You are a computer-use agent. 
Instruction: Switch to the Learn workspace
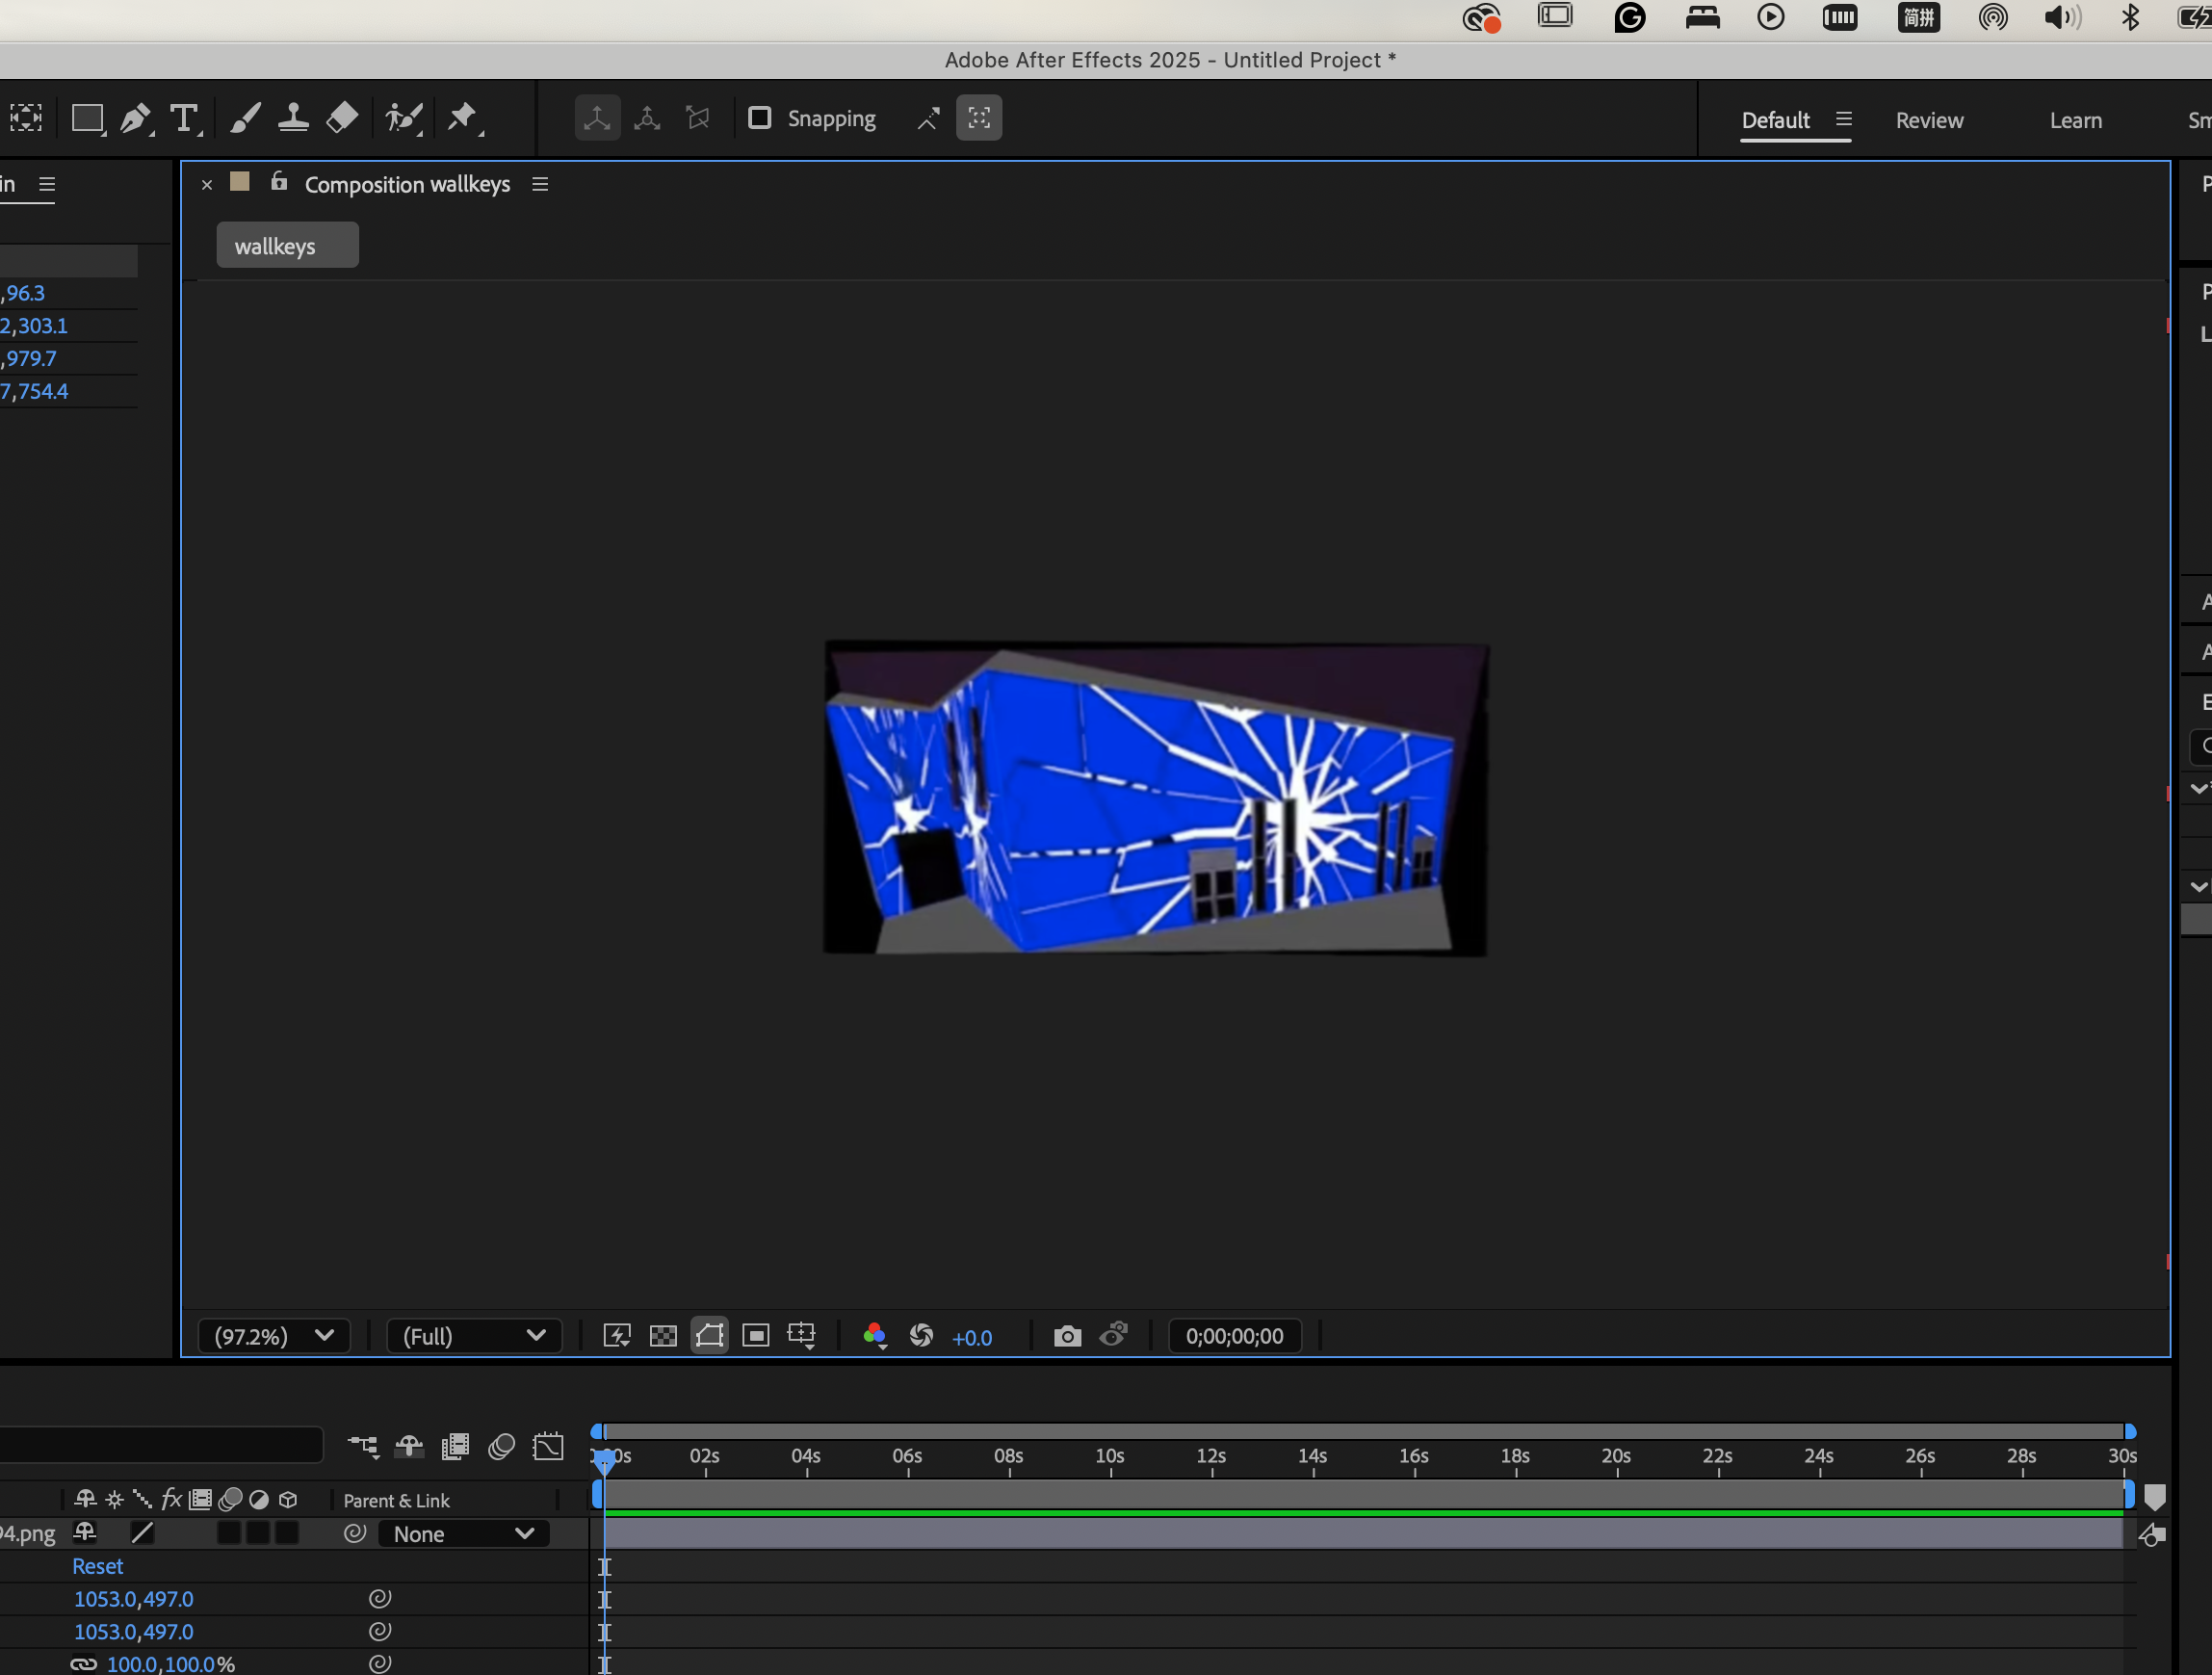point(2075,120)
